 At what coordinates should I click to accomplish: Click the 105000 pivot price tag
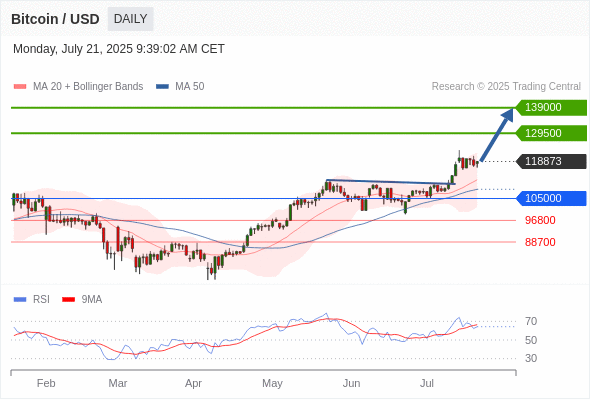point(551,198)
